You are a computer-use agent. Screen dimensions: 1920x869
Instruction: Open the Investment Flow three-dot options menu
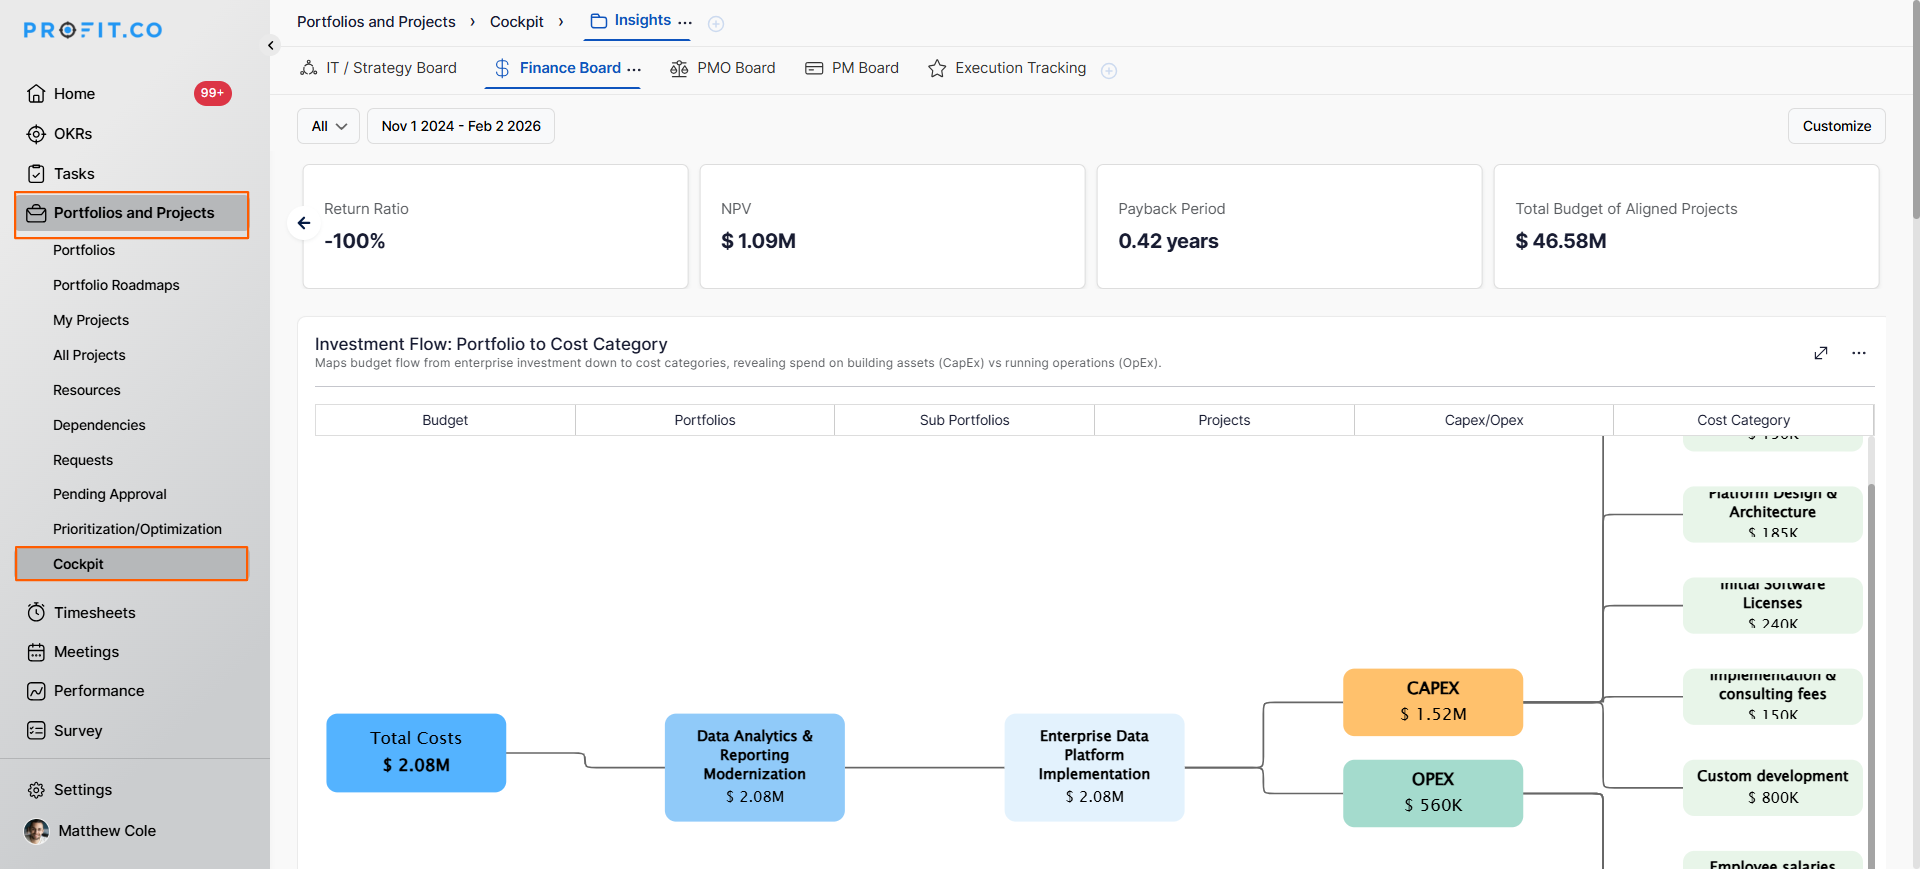(1858, 353)
